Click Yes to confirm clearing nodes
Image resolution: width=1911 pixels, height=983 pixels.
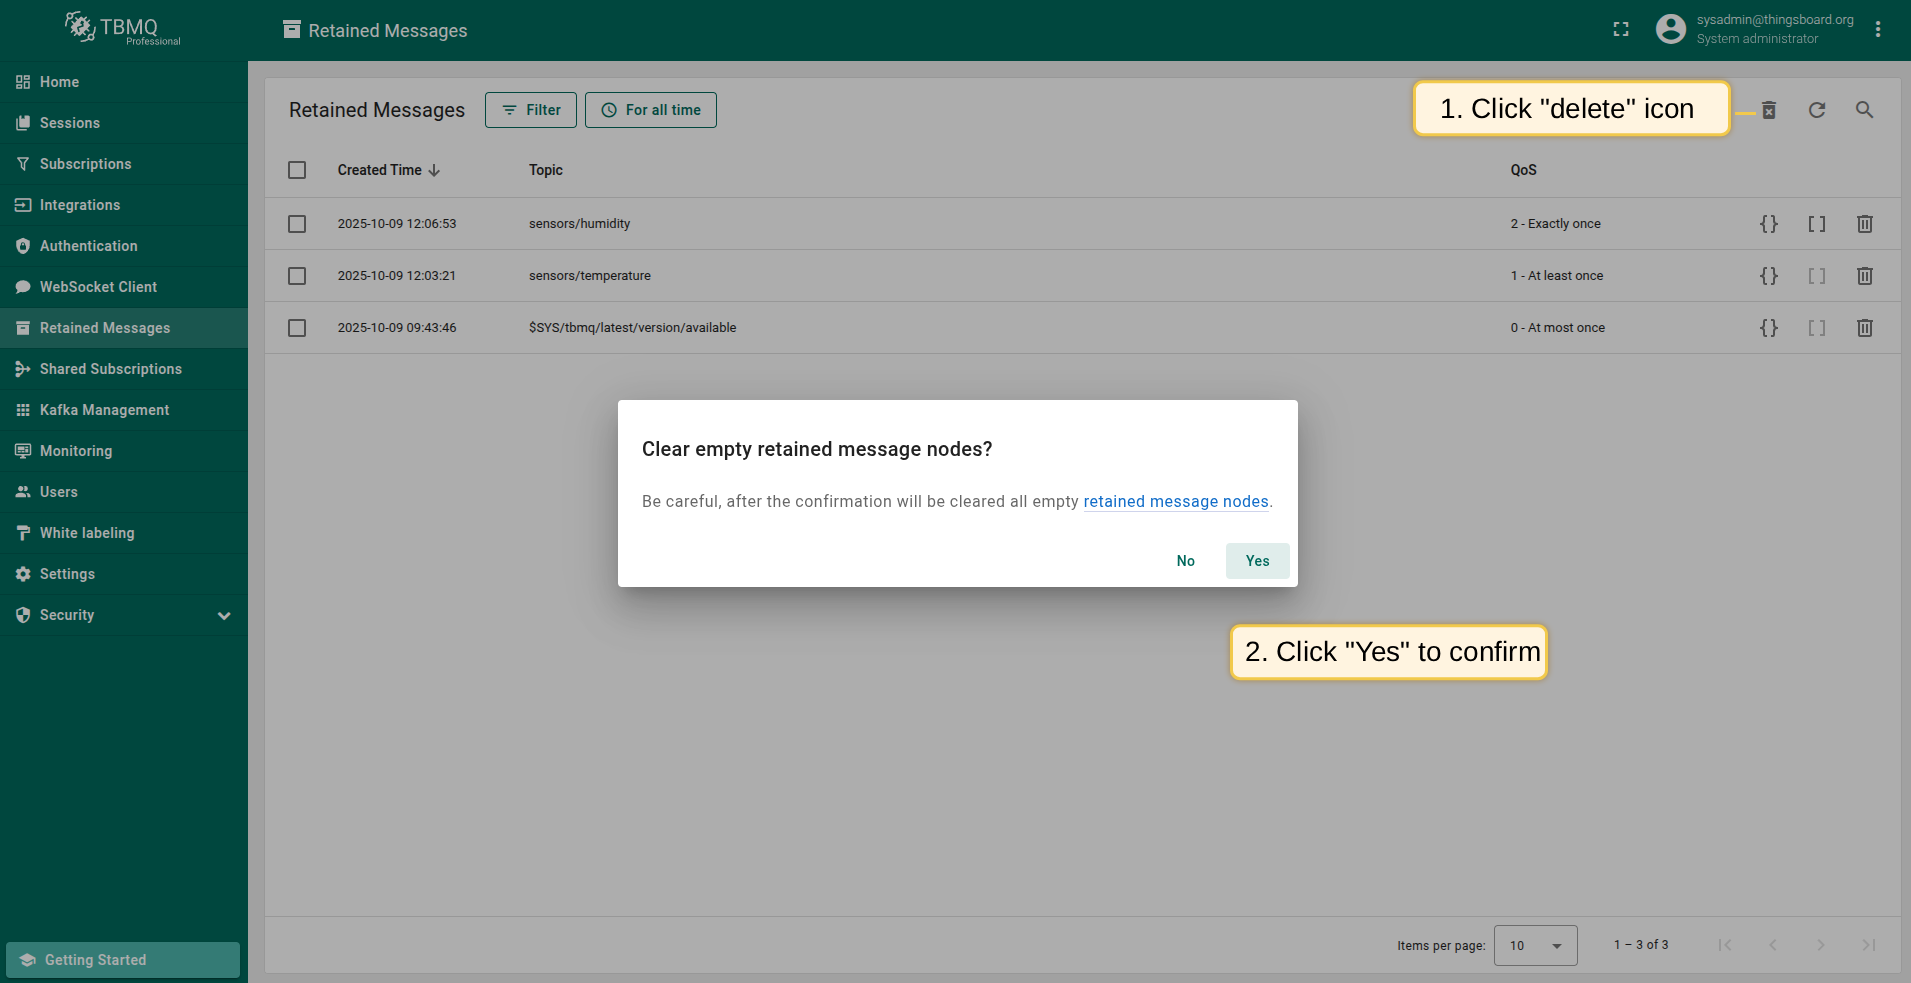pyautogui.click(x=1257, y=561)
